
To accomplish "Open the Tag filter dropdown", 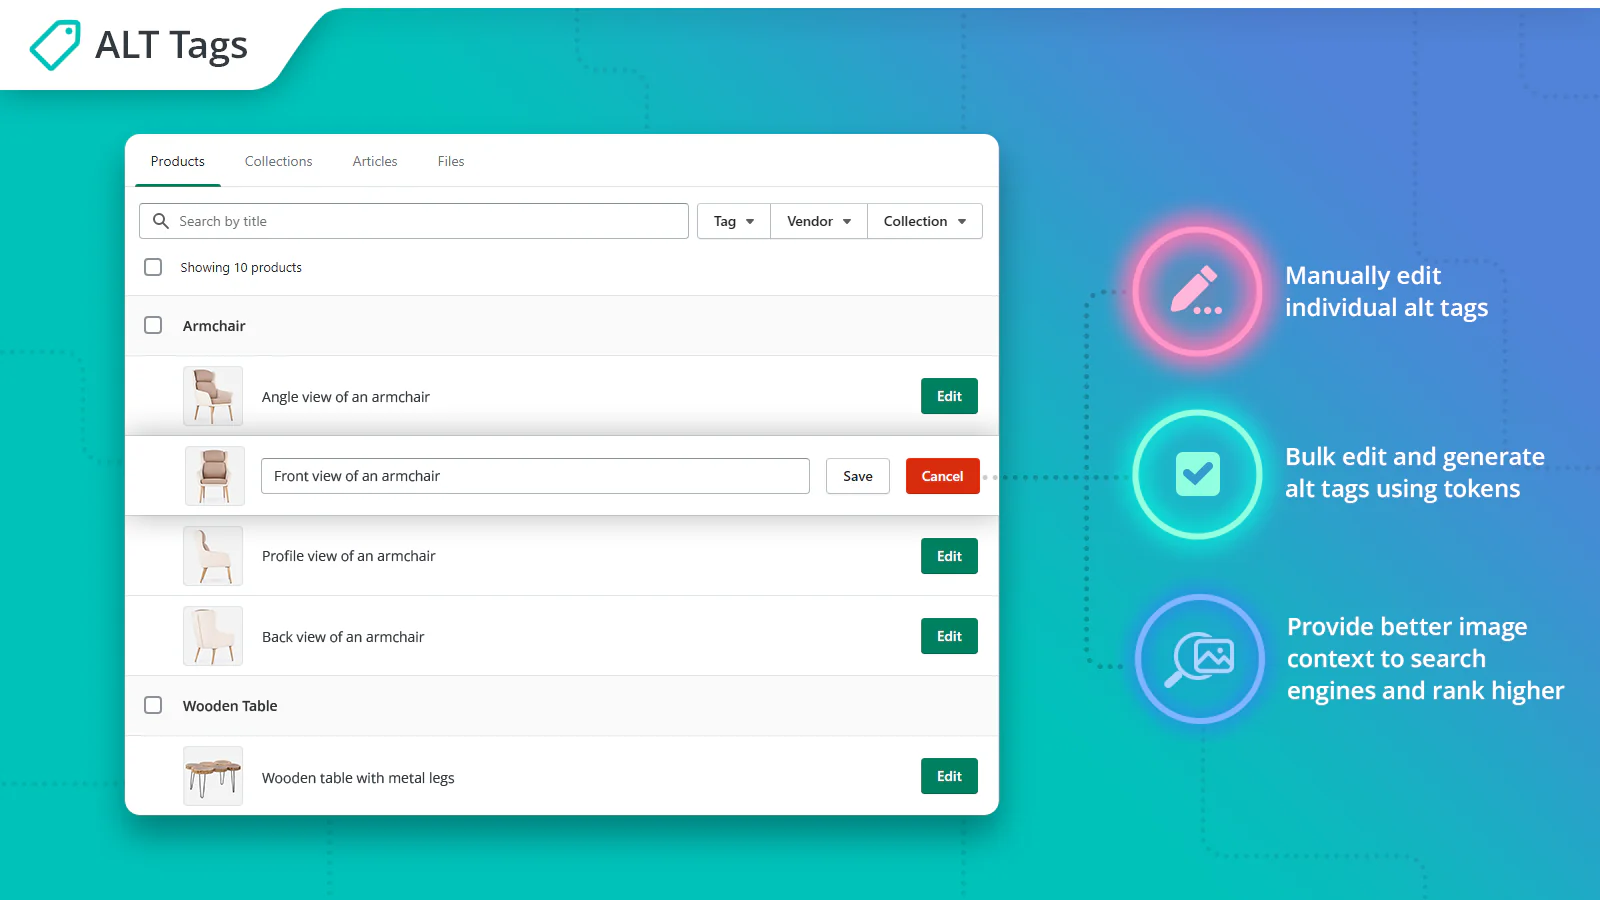I will (x=733, y=221).
